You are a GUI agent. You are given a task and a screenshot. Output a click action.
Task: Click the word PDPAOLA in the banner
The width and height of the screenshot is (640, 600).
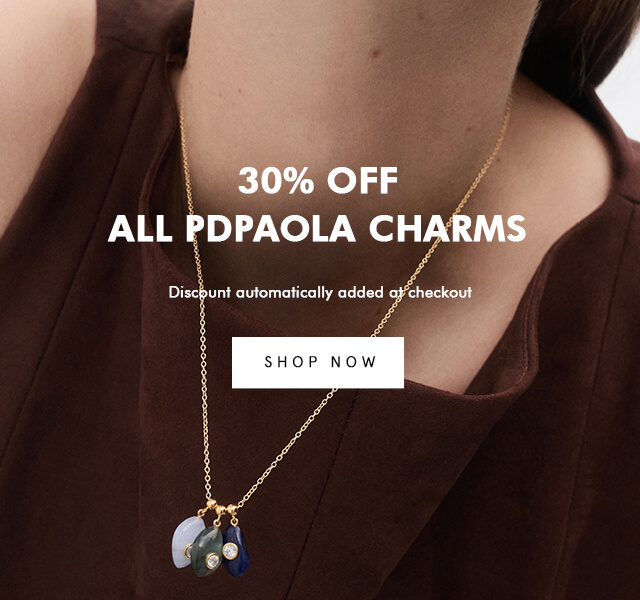click(271, 228)
